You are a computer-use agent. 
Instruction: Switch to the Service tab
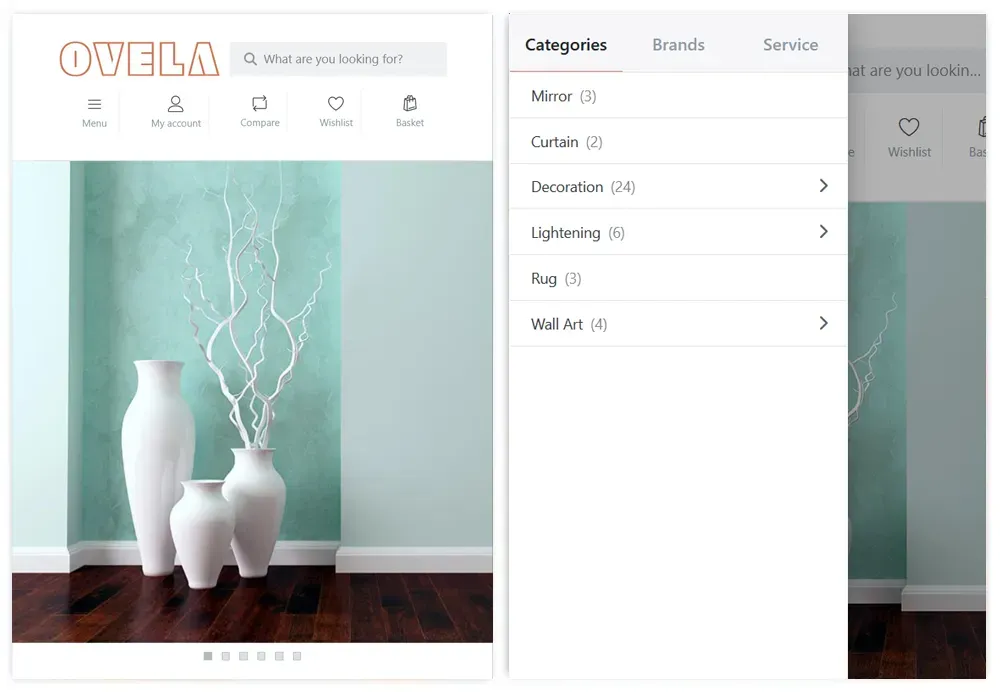click(790, 45)
